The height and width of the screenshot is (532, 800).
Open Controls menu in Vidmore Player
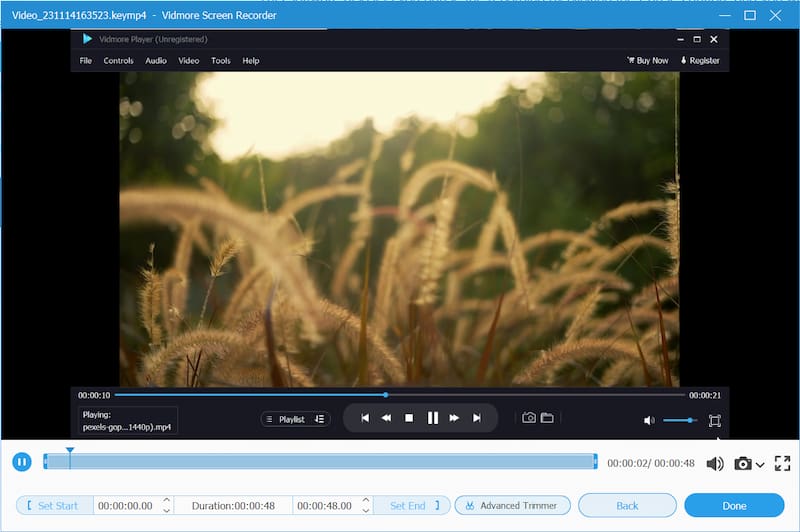118,61
